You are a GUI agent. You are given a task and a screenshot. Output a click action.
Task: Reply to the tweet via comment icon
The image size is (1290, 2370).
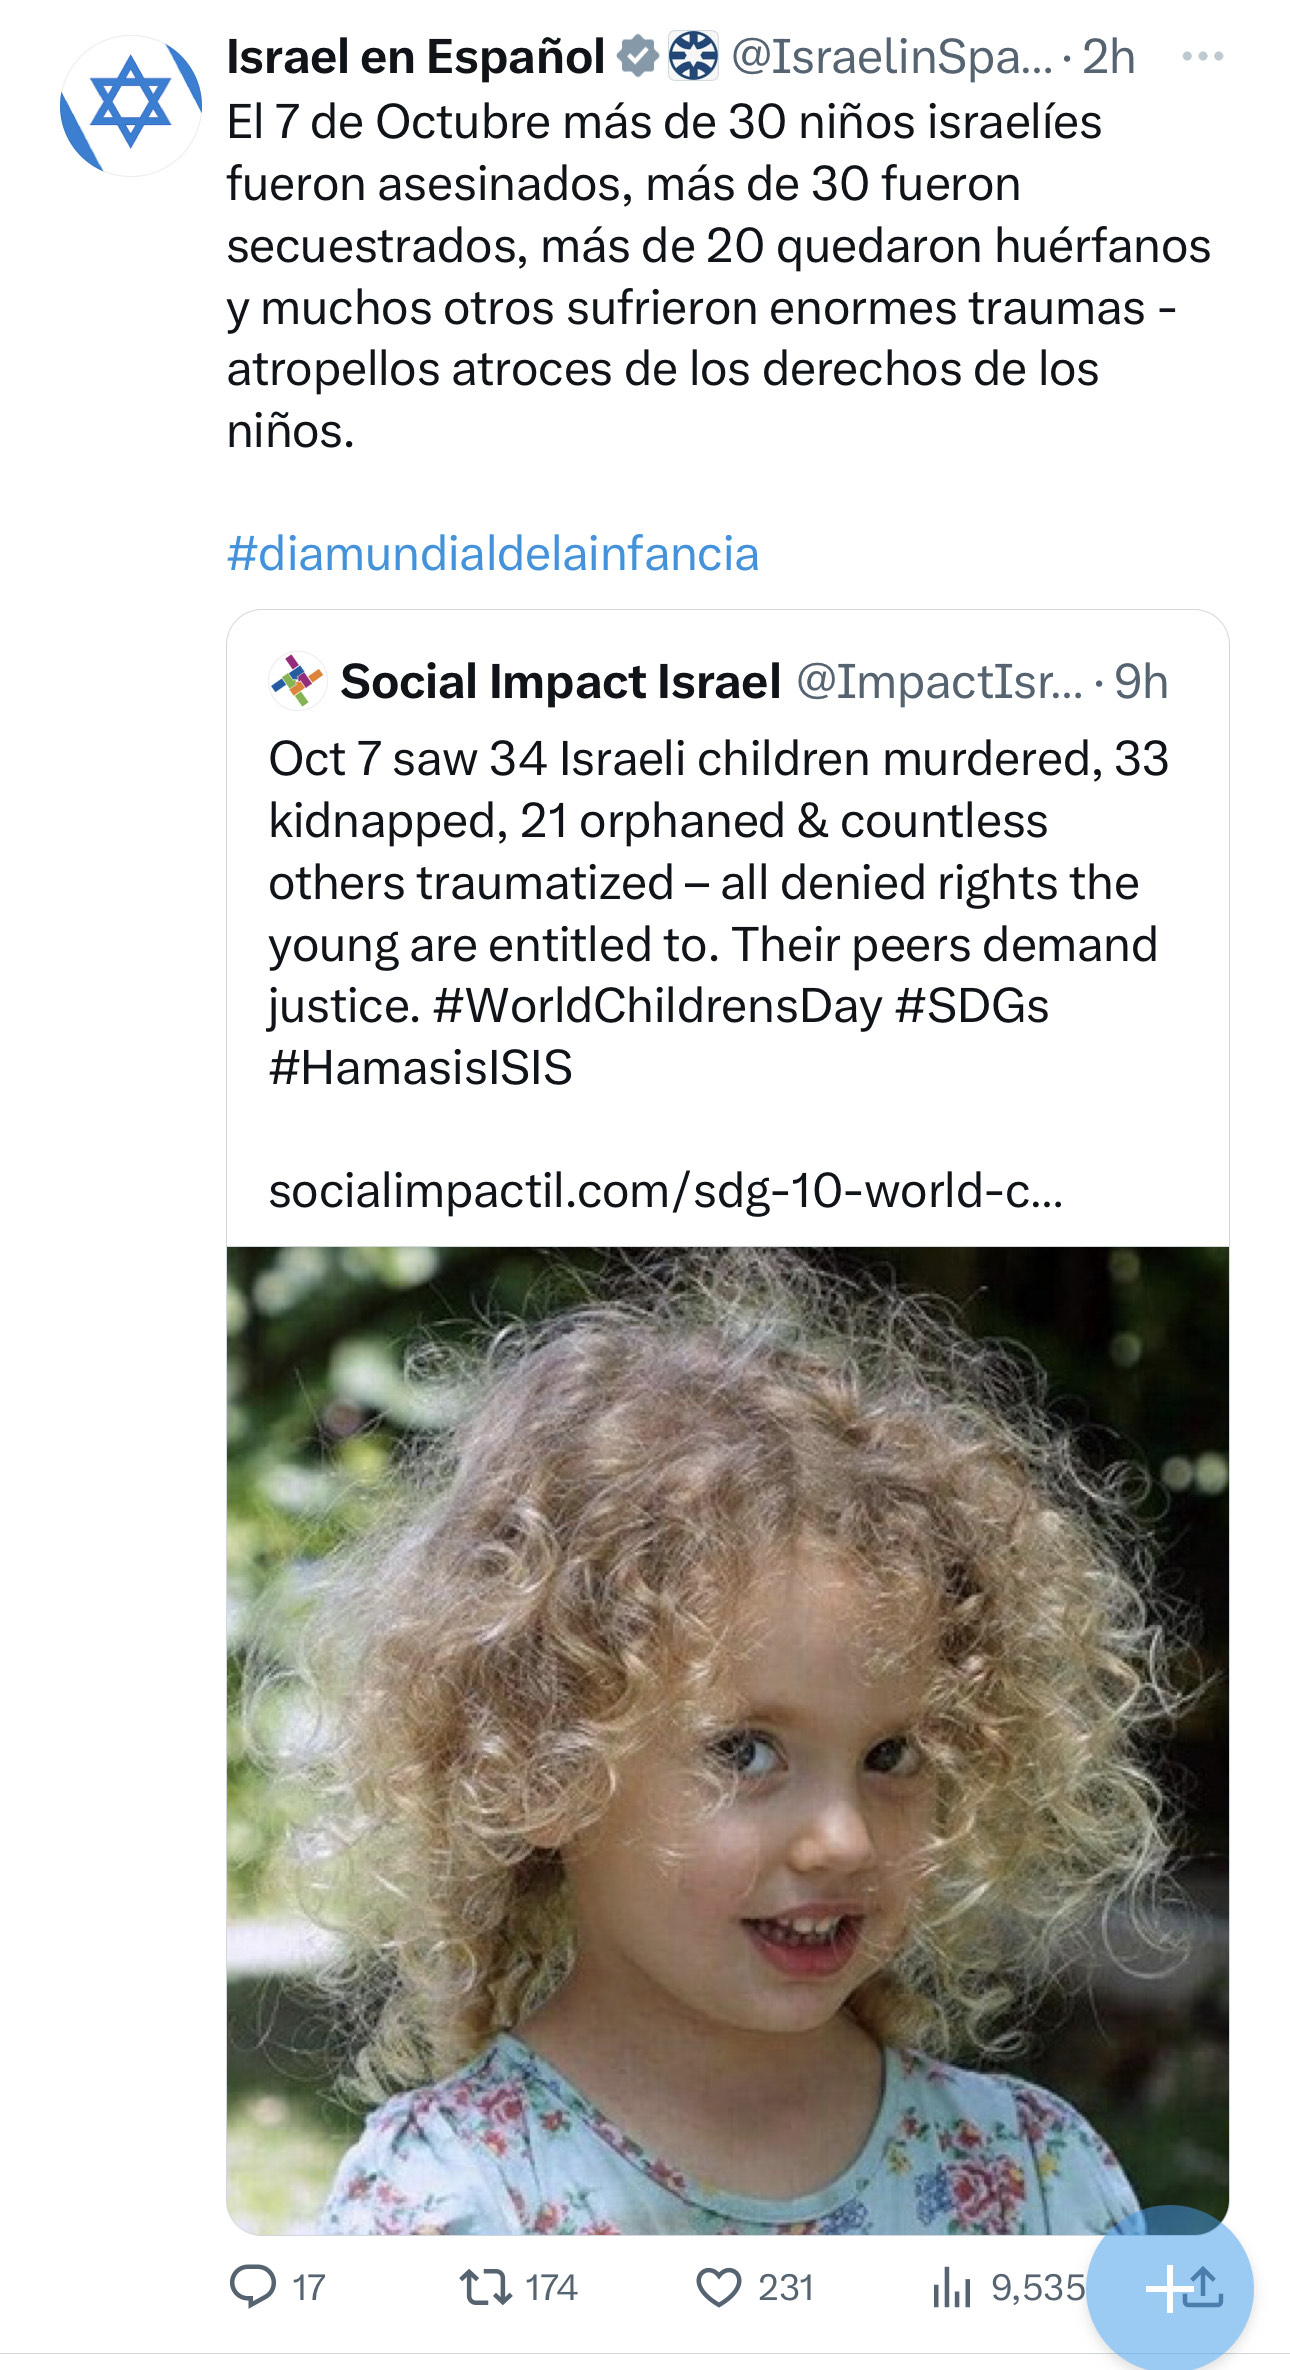[x=253, y=2286]
